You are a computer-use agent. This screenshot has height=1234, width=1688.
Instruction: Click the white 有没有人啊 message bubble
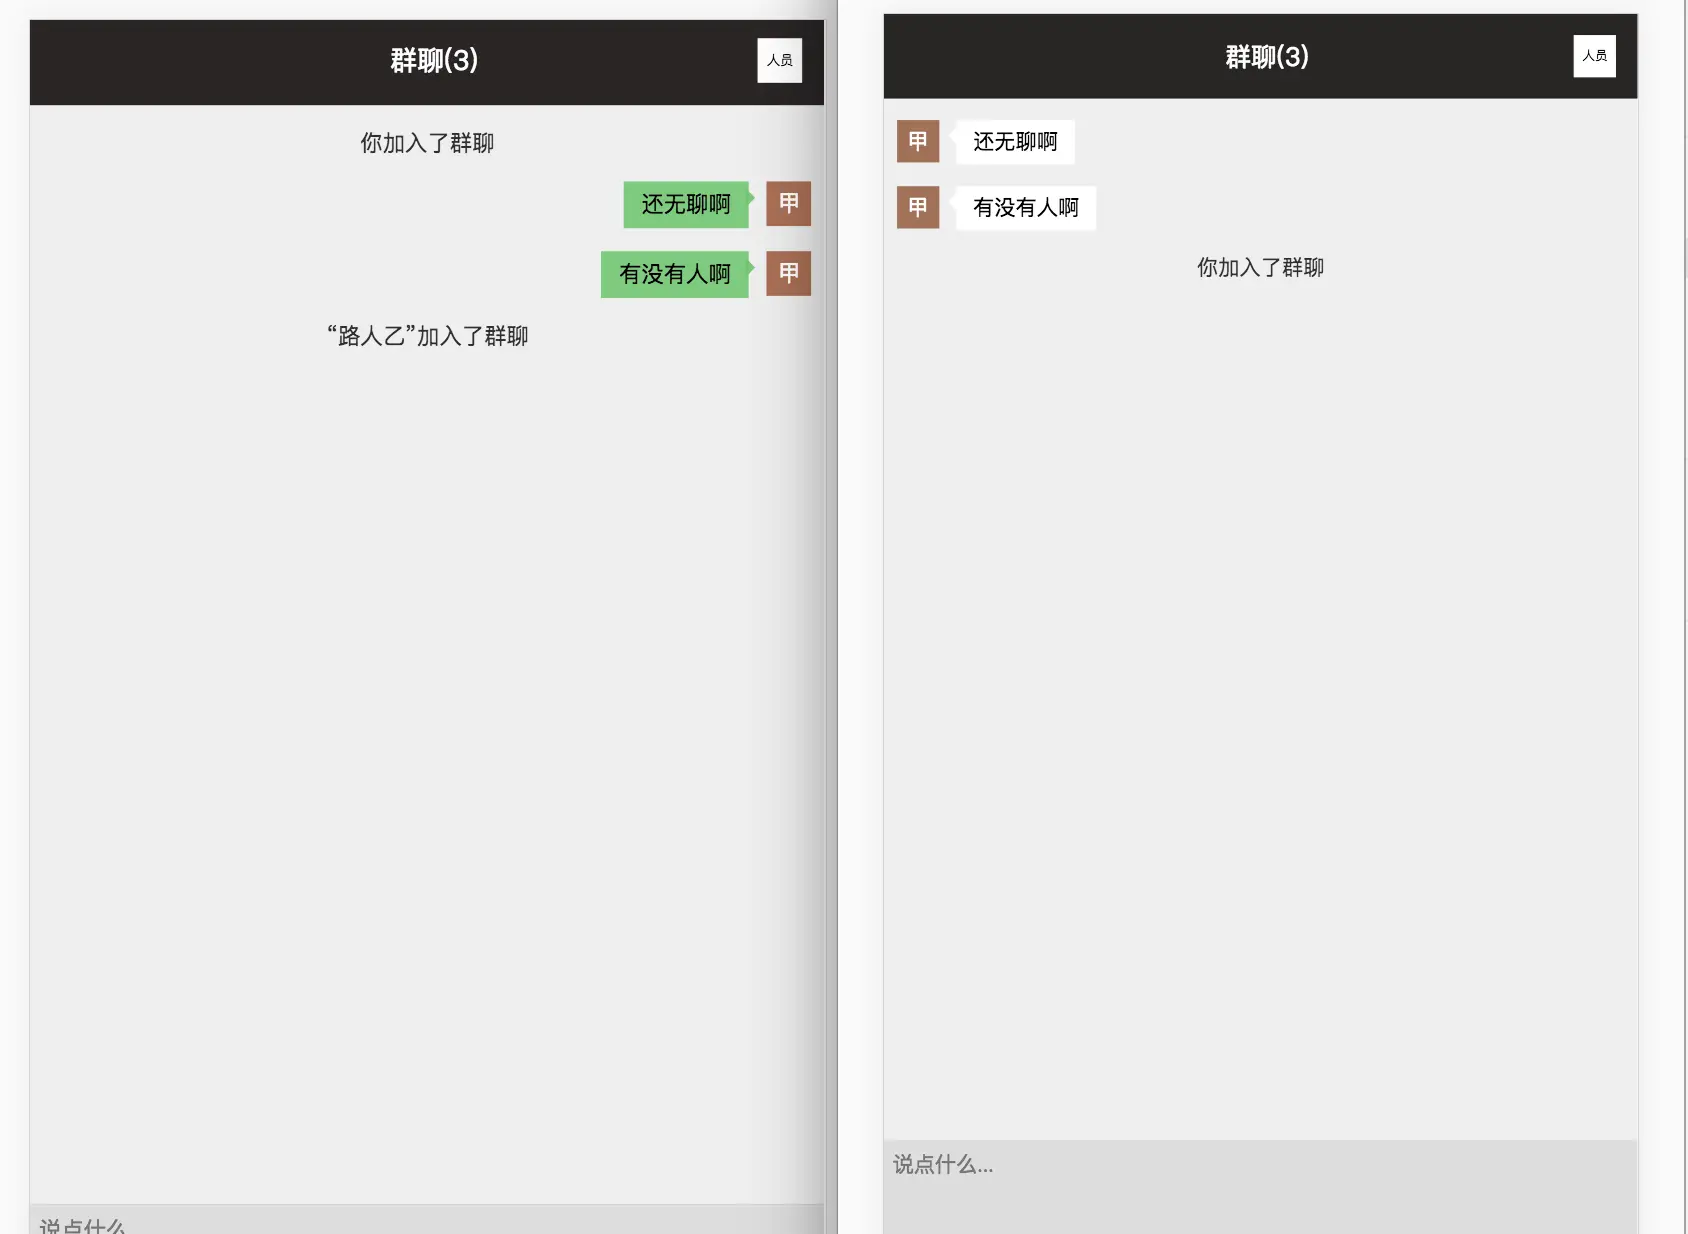tap(1026, 208)
